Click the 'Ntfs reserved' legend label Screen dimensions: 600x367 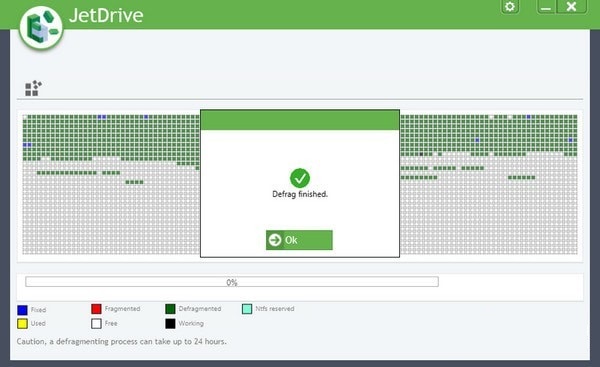(275, 308)
